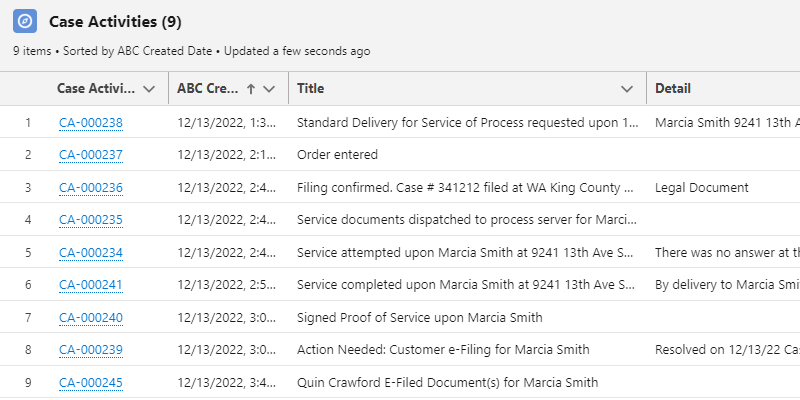Click the Case Activities compass icon
The image size is (800, 400).
tap(26, 21)
